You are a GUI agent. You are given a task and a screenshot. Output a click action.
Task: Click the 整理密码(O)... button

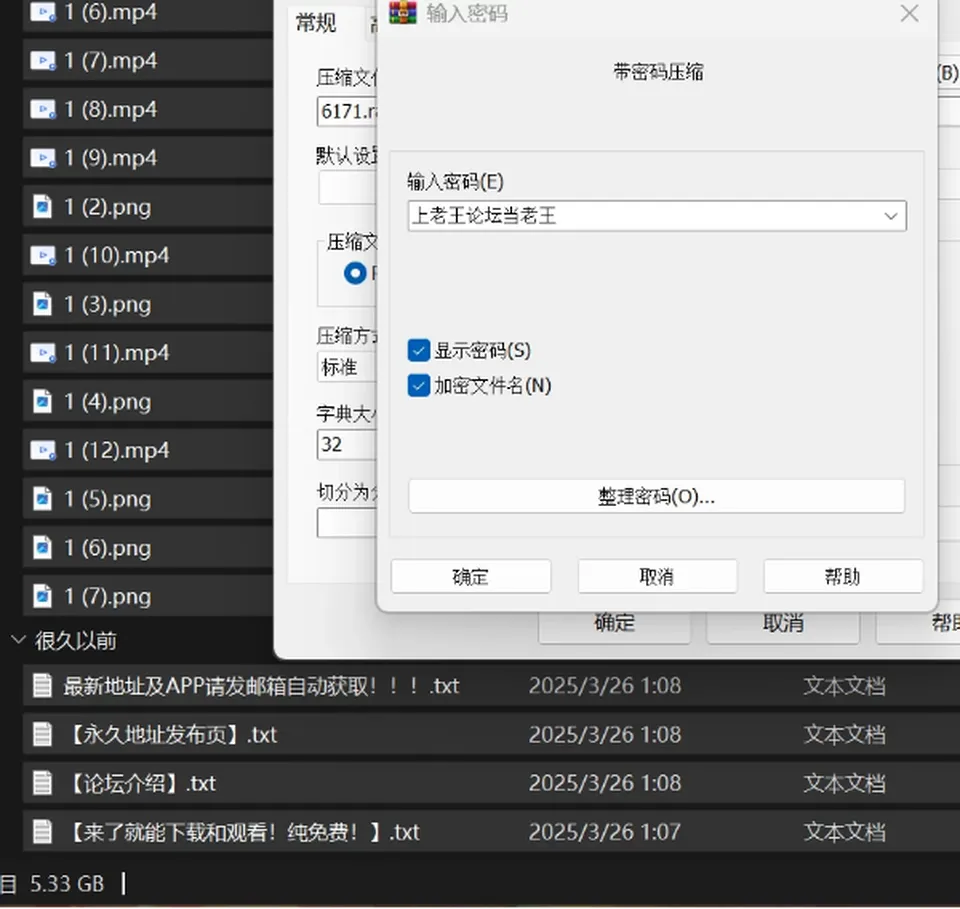(656, 496)
